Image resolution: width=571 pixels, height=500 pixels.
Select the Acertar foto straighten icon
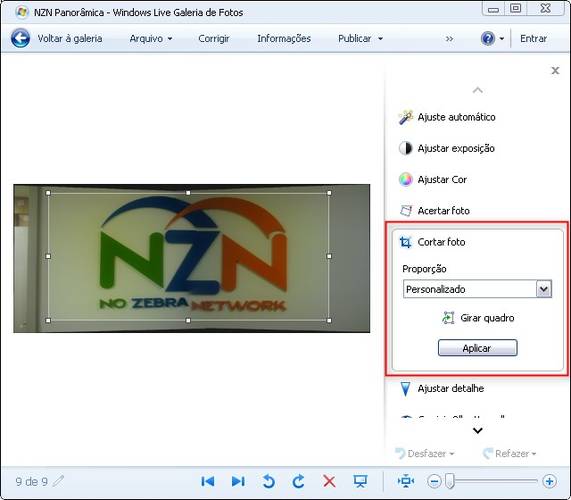(x=406, y=210)
